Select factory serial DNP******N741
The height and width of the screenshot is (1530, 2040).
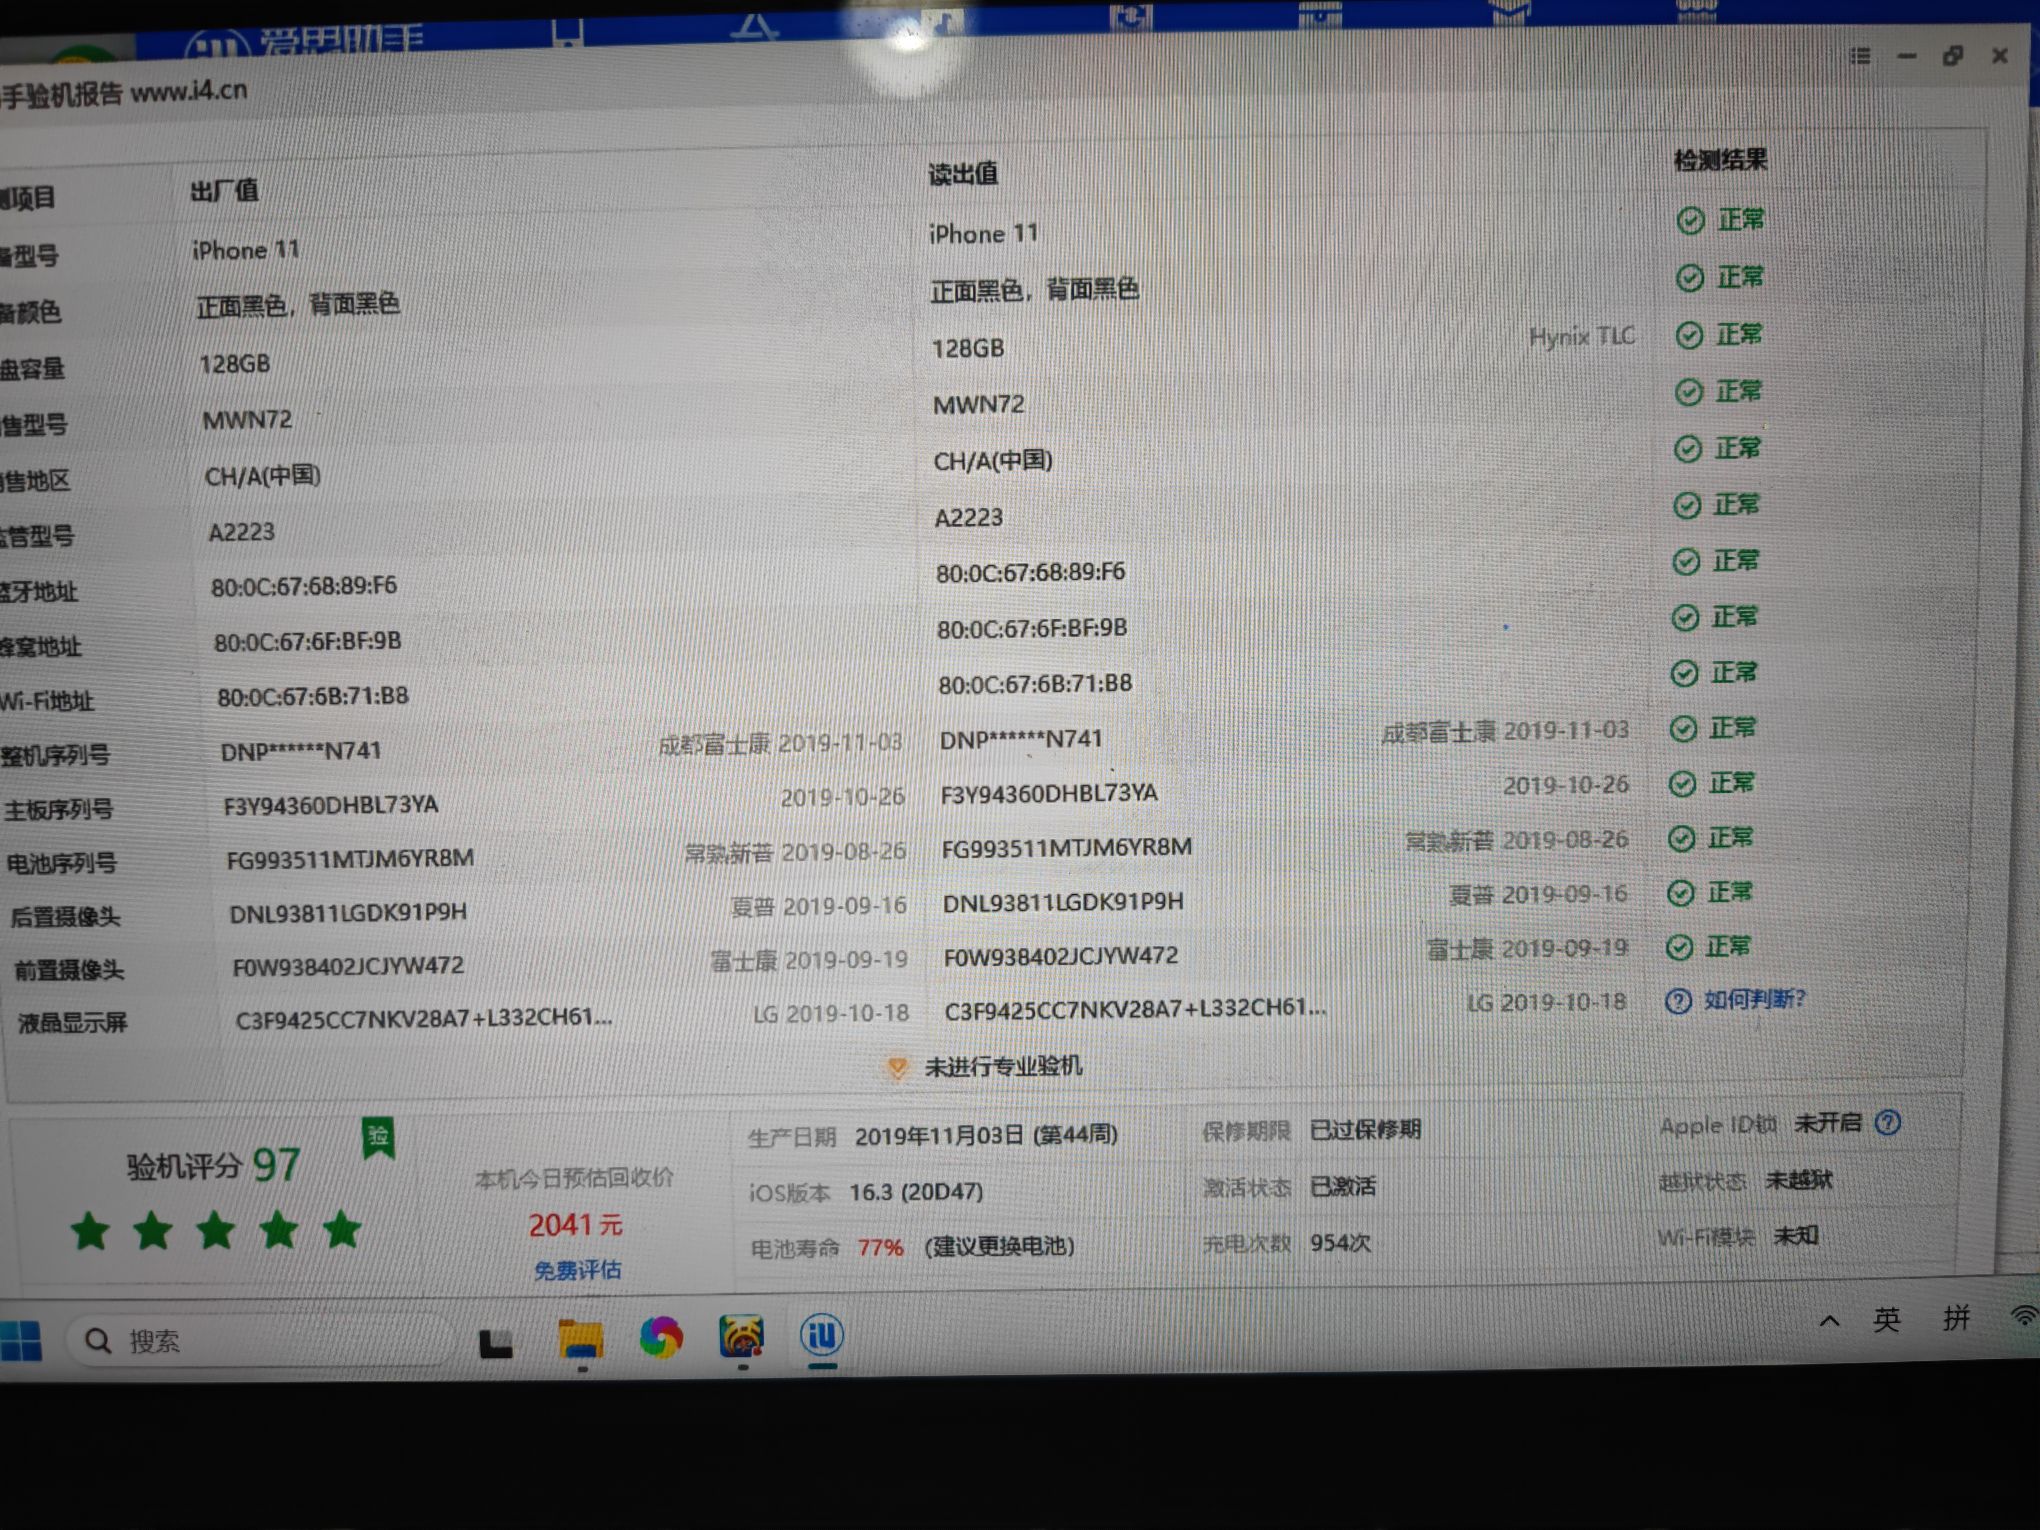point(301,751)
